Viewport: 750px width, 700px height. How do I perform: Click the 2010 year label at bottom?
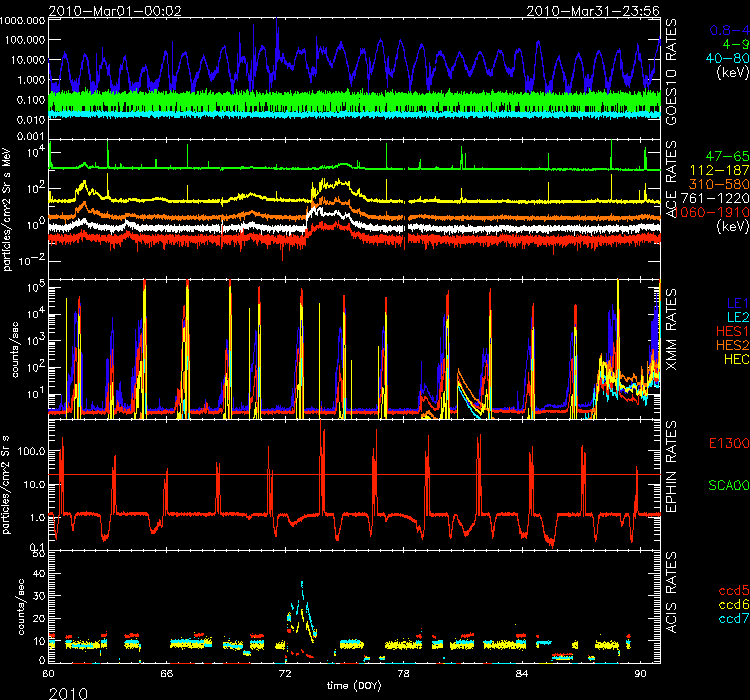[68, 693]
